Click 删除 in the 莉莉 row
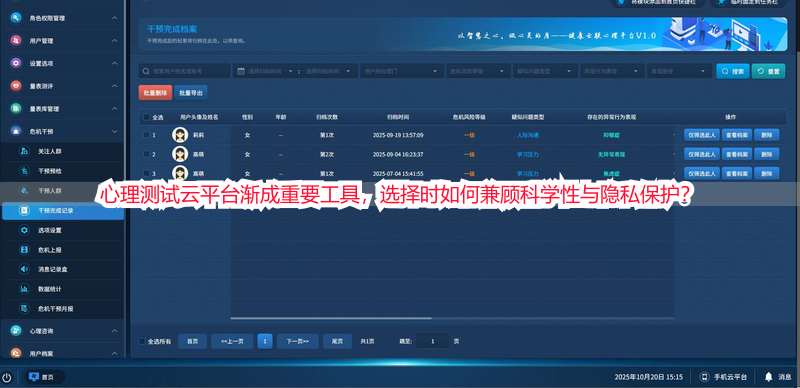The height and width of the screenshot is (388, 800). pos(767,135)
